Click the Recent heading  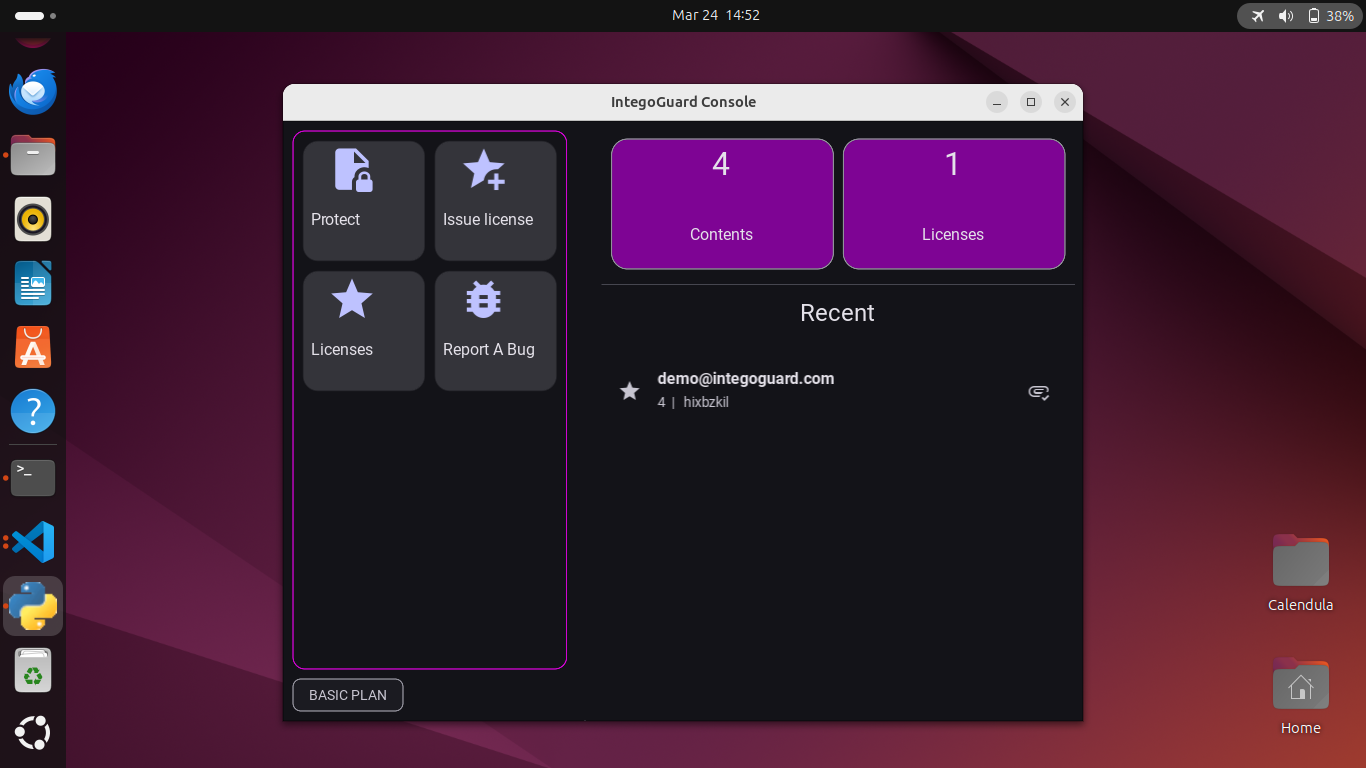pos(837,313)
